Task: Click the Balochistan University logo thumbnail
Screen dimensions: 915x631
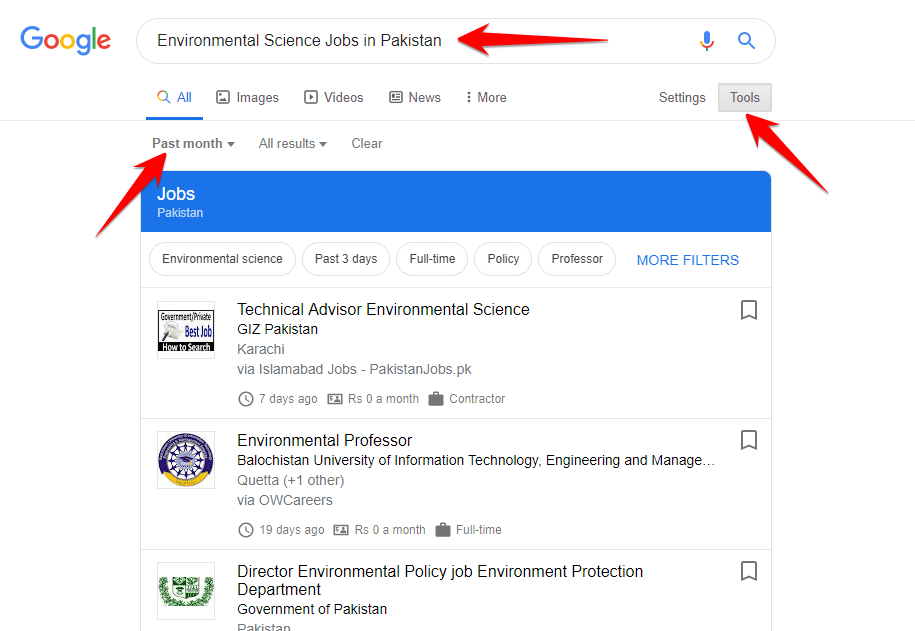Action: tap(186, 460)
